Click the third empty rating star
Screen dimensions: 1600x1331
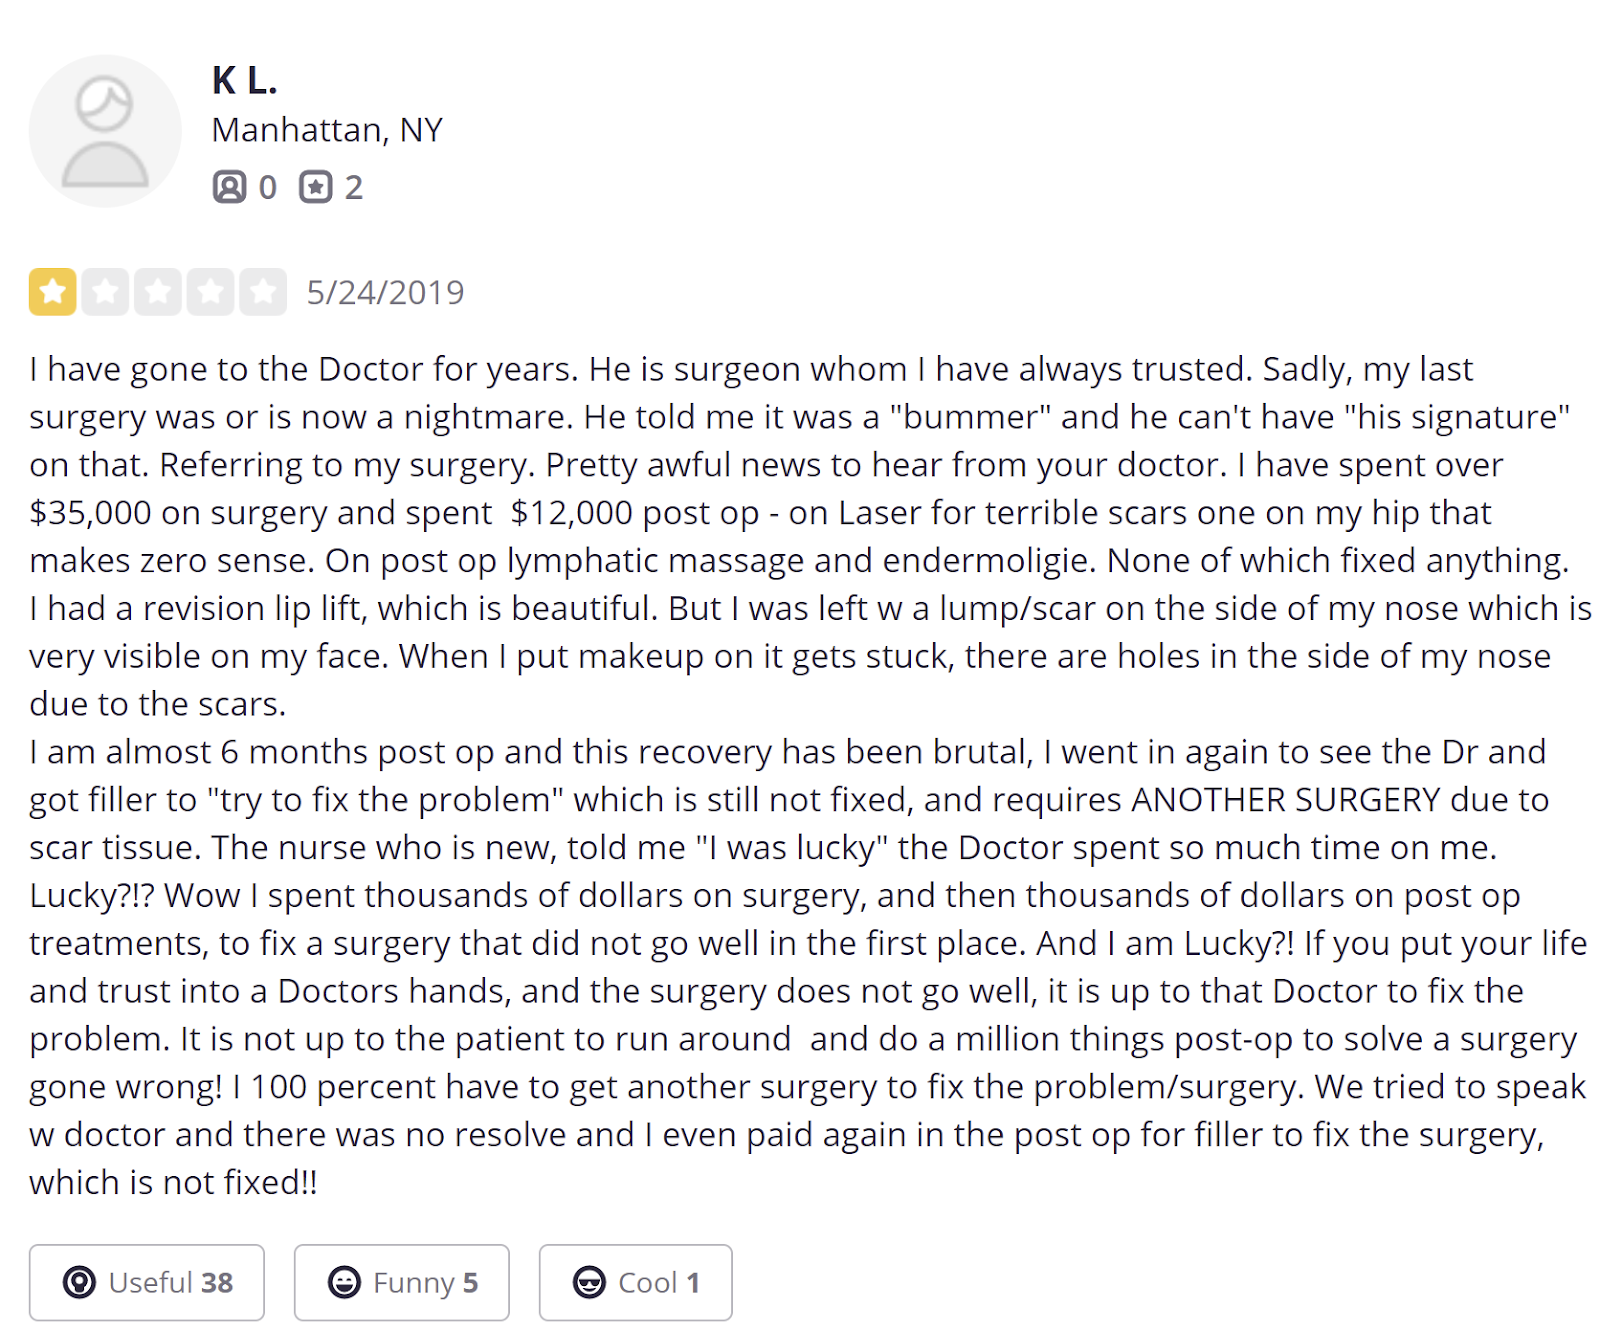coord(158,292)
